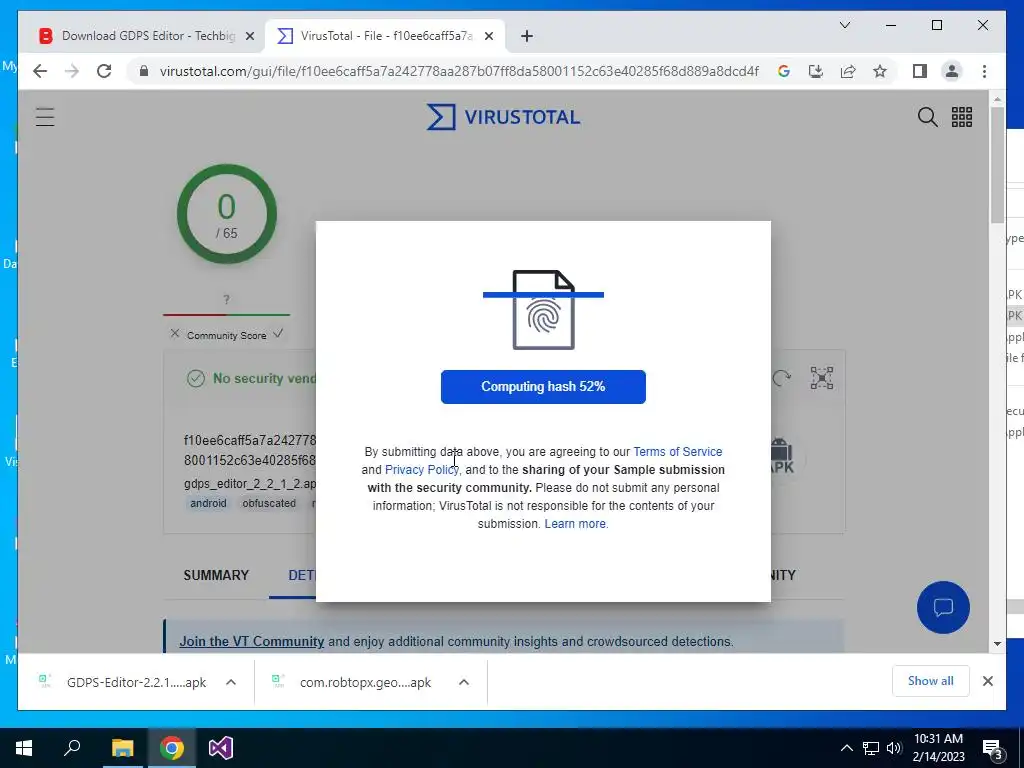Close the VirusTotal tab

(x=488, y=36)
